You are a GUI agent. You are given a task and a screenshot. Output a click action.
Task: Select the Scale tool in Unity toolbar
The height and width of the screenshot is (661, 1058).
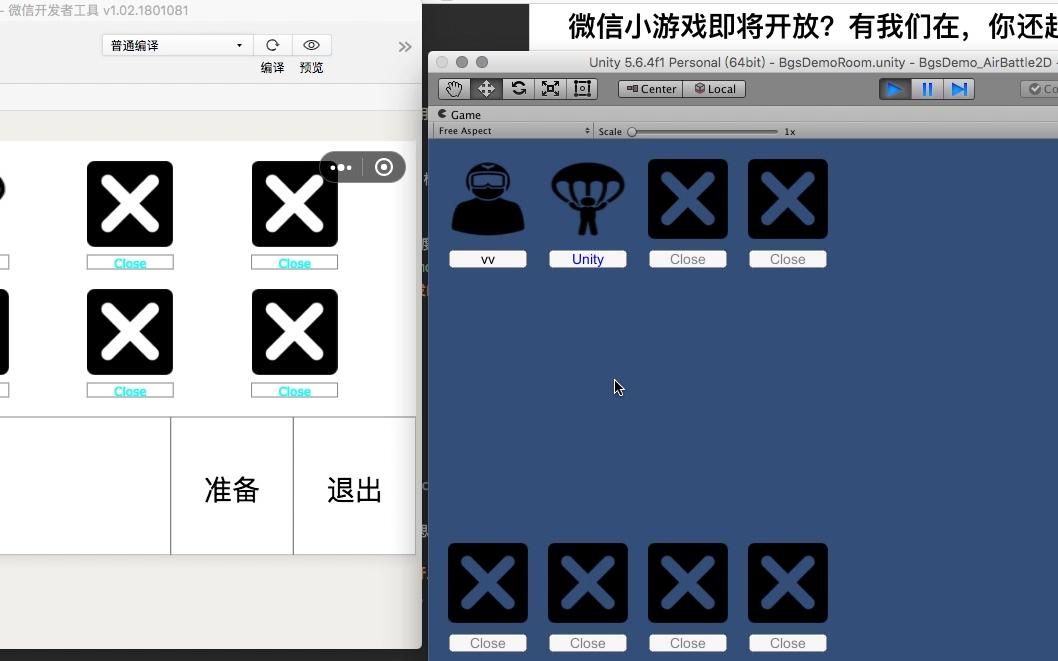[550, 88]
